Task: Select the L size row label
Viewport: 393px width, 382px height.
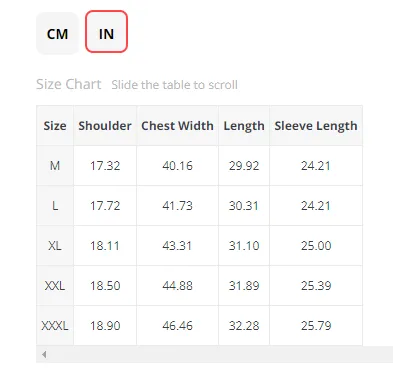Action: pos(55,206)
